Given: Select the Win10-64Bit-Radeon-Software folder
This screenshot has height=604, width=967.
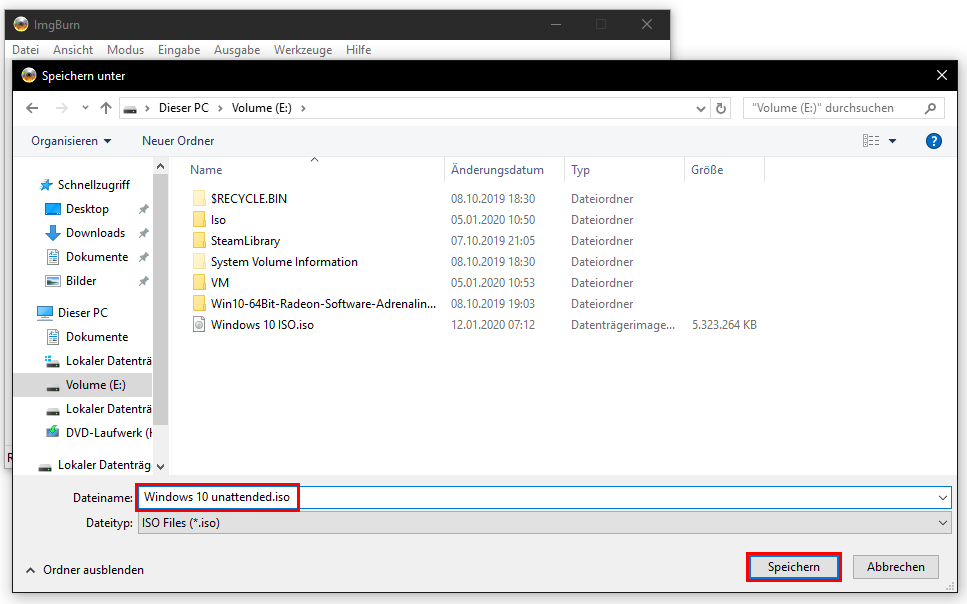Looking at the screenshot, I should coord(323,304).
